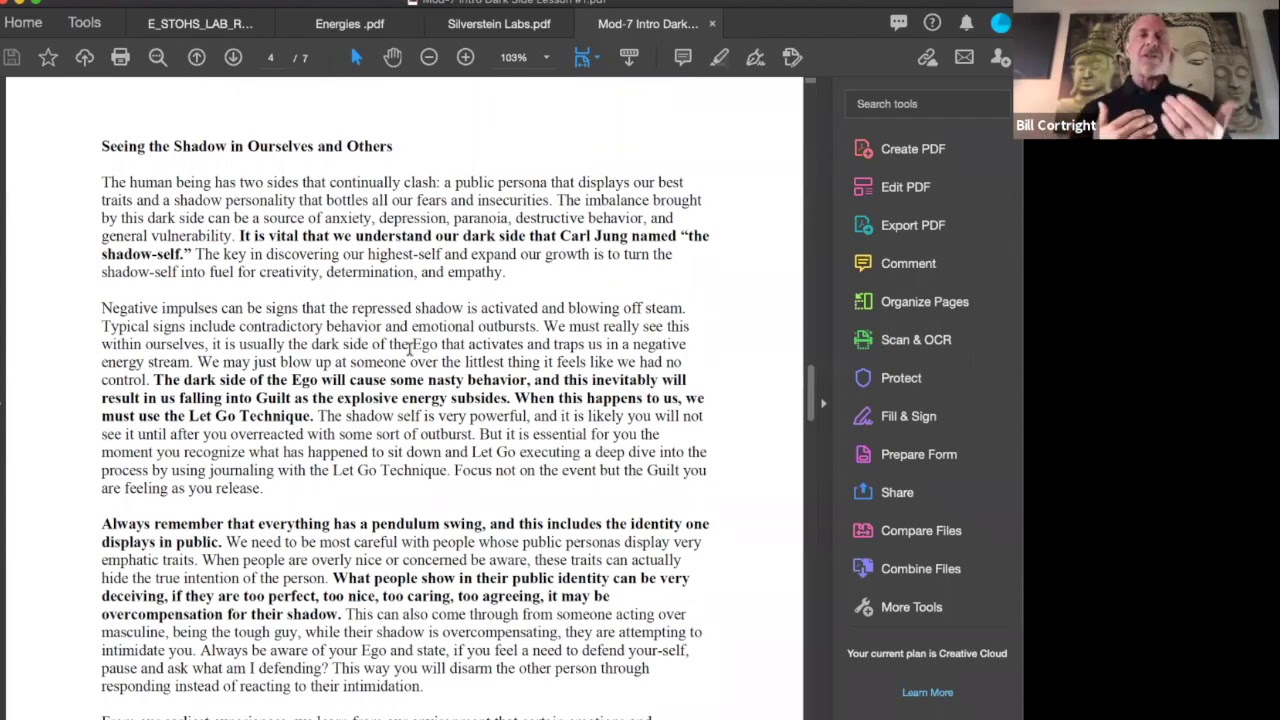
Task: Go to the previous page
Action: click(x=197, y=58)
